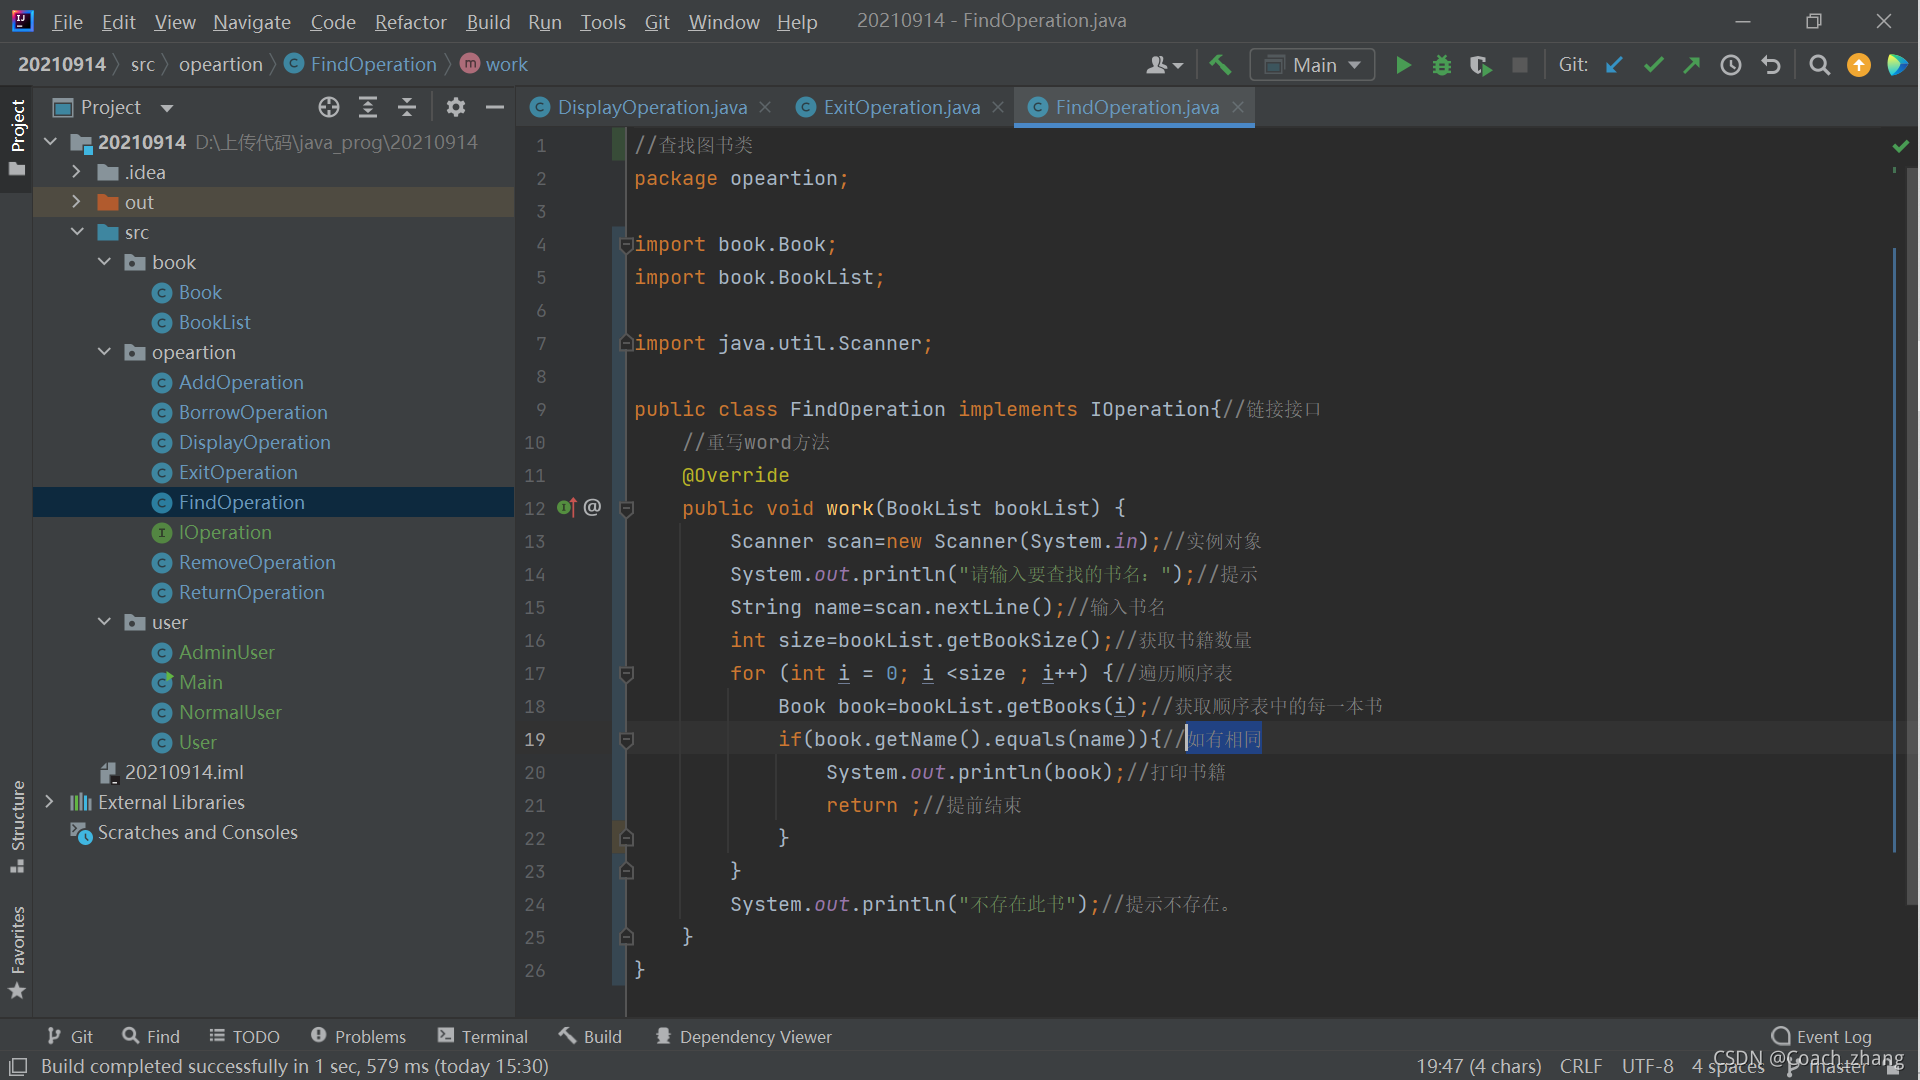Commit changes with Git checkmark icon
The width and height of the screenshot is (1920, 1080).
1653,65
